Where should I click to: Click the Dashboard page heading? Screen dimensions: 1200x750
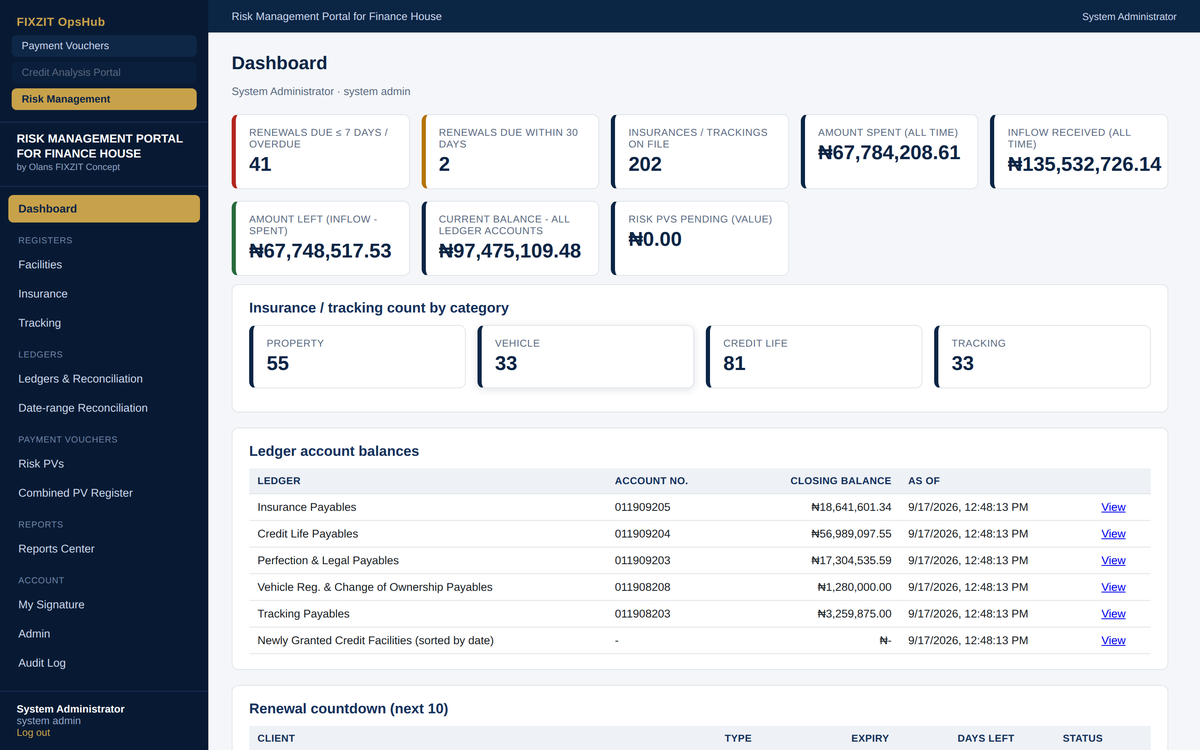pos(279,63)
